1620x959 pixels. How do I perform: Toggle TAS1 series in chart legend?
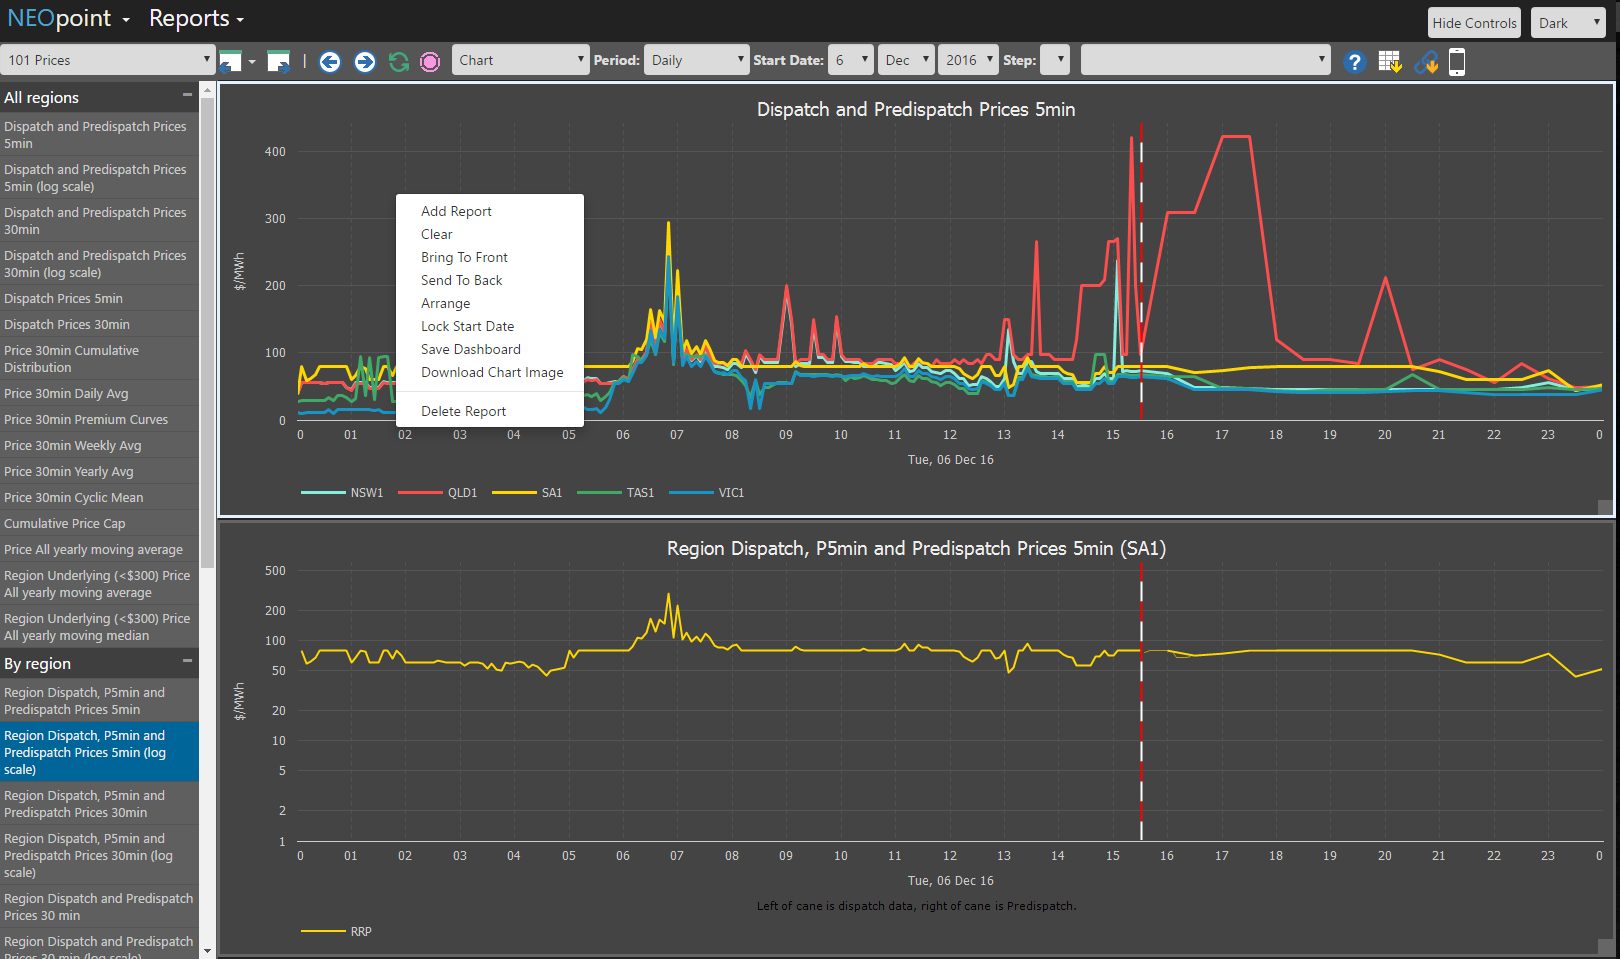640,493
